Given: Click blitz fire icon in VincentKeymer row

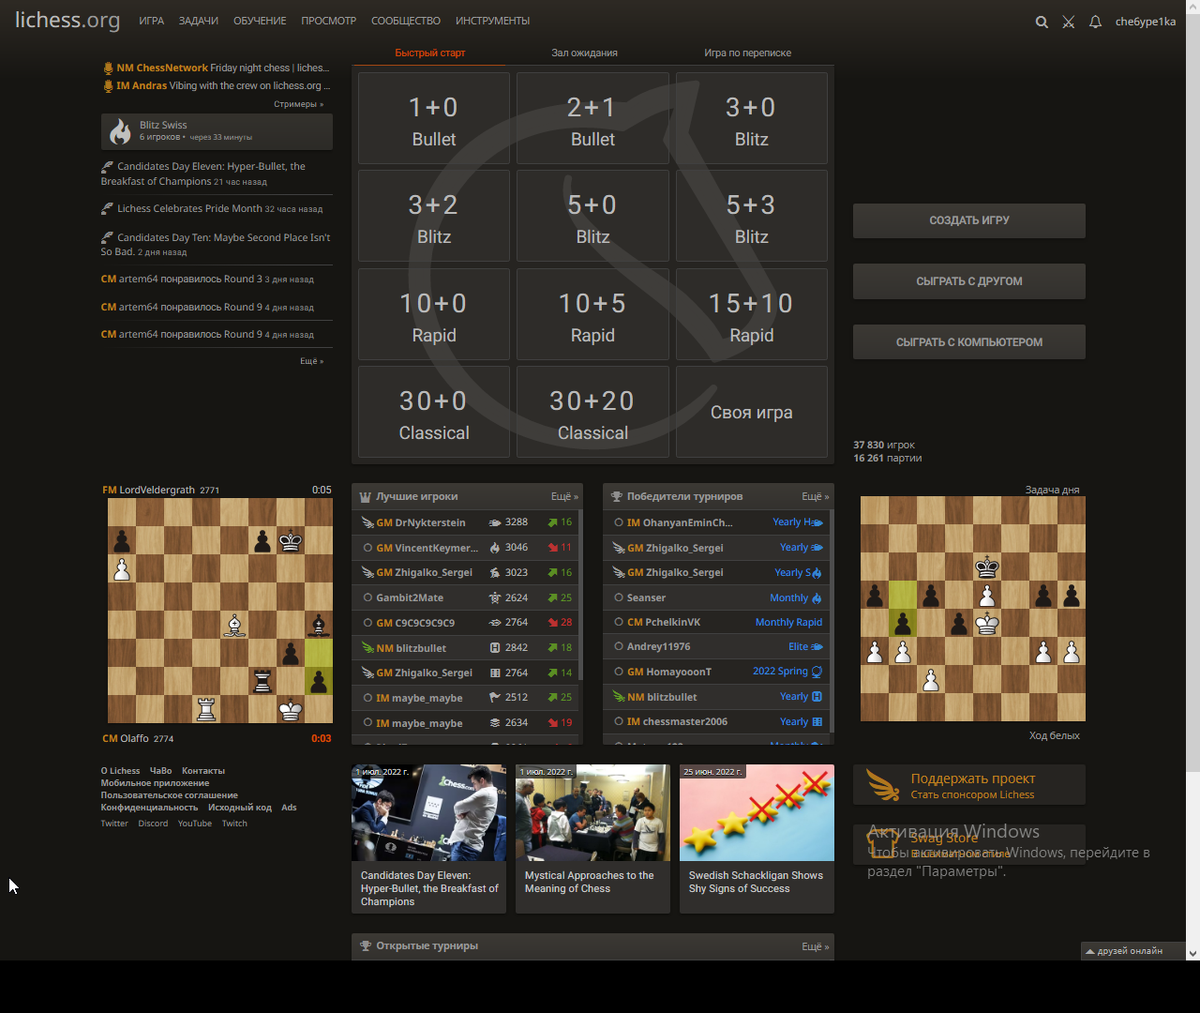Looking at the screenshot, I should click(495, 547).
